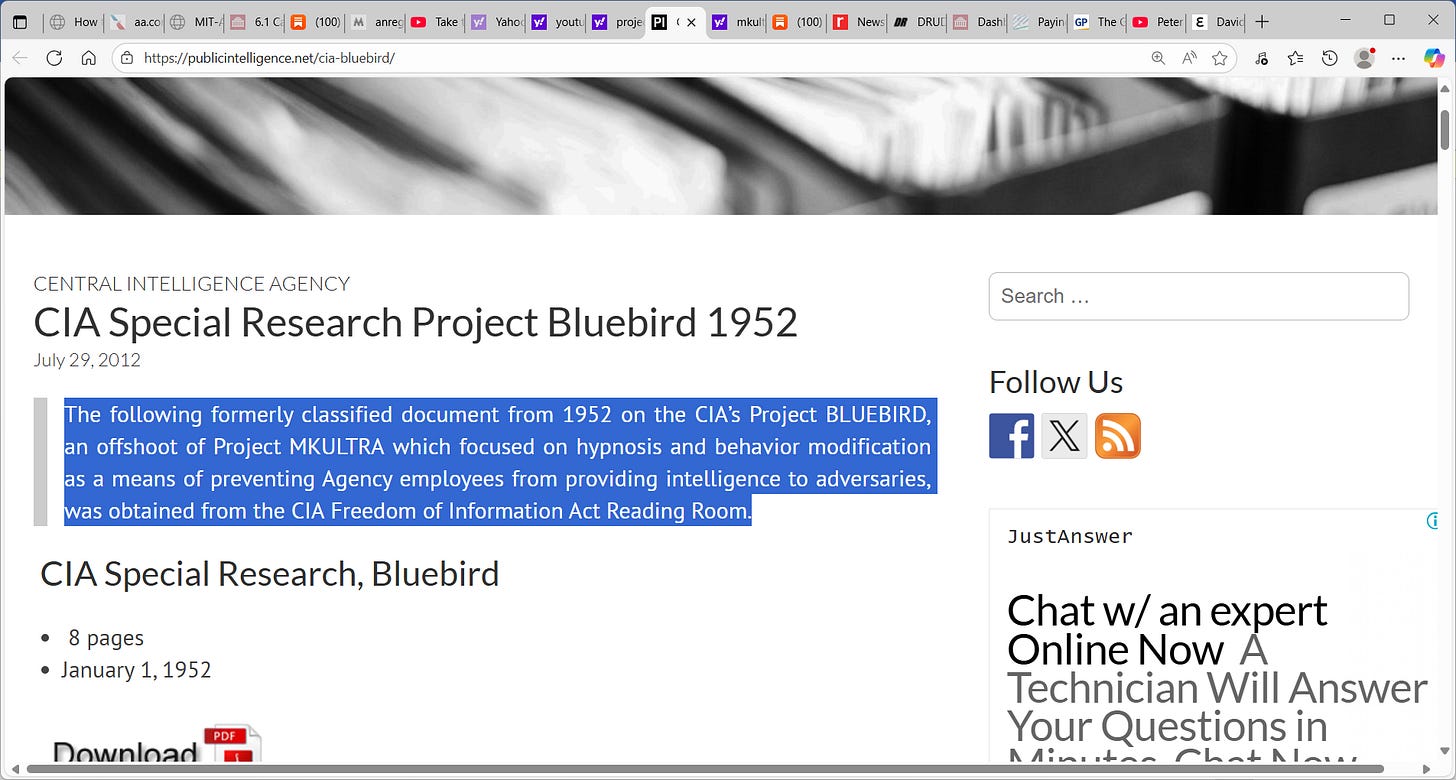Switch to the Yahoo "youtu" tab
1456x780 pixels.
pyautogui.click(x=555, y=21)
